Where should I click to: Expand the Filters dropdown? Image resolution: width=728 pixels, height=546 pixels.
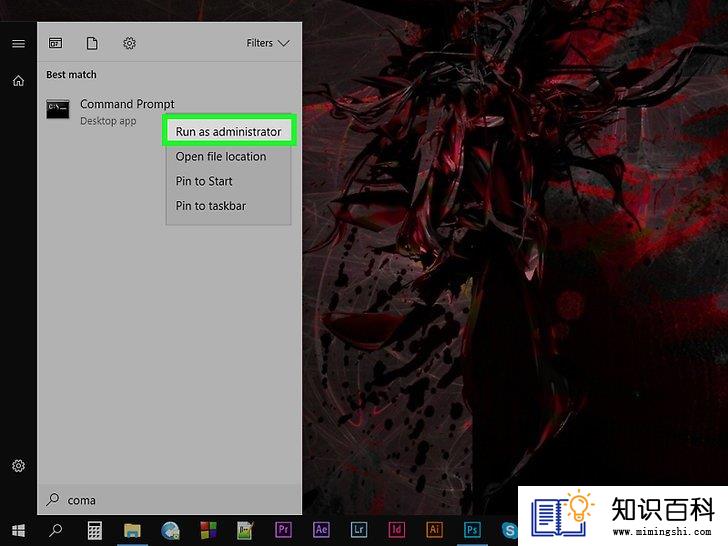point(268,43)
